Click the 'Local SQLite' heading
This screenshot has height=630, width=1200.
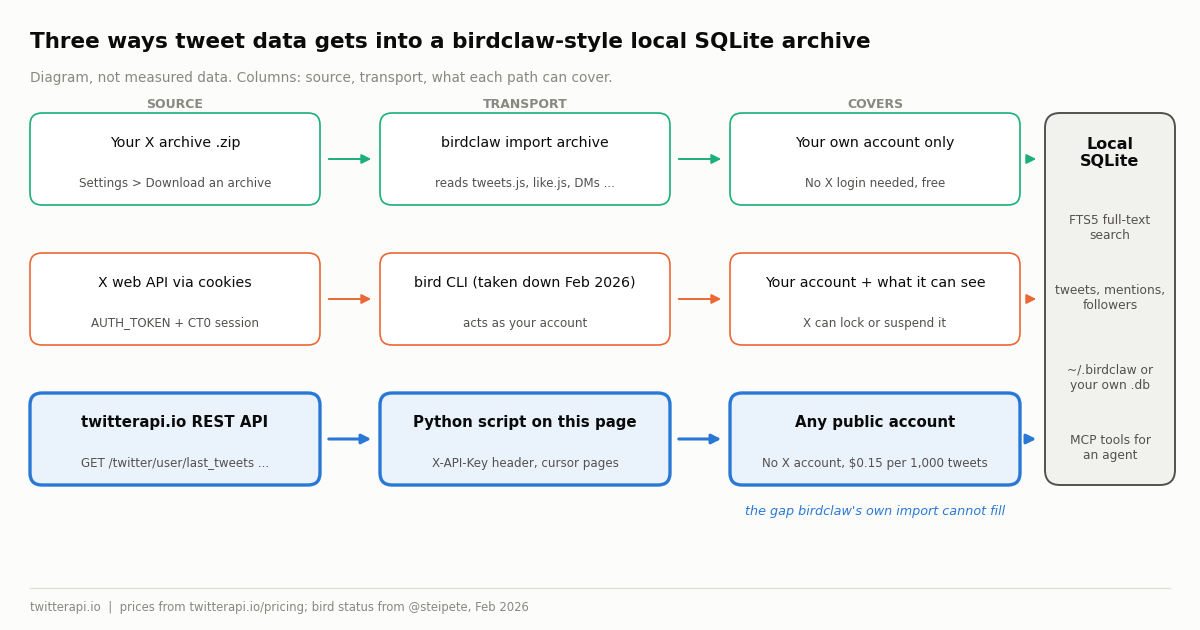tap(1110, 153)
